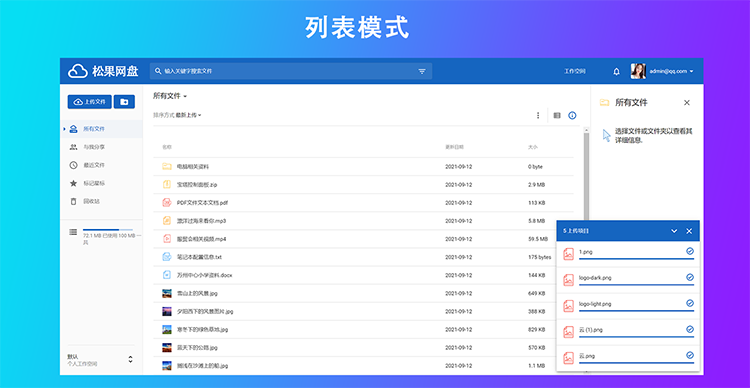
Task: Click the image icon beside logo-light.png
Action: tap(568, 306)
